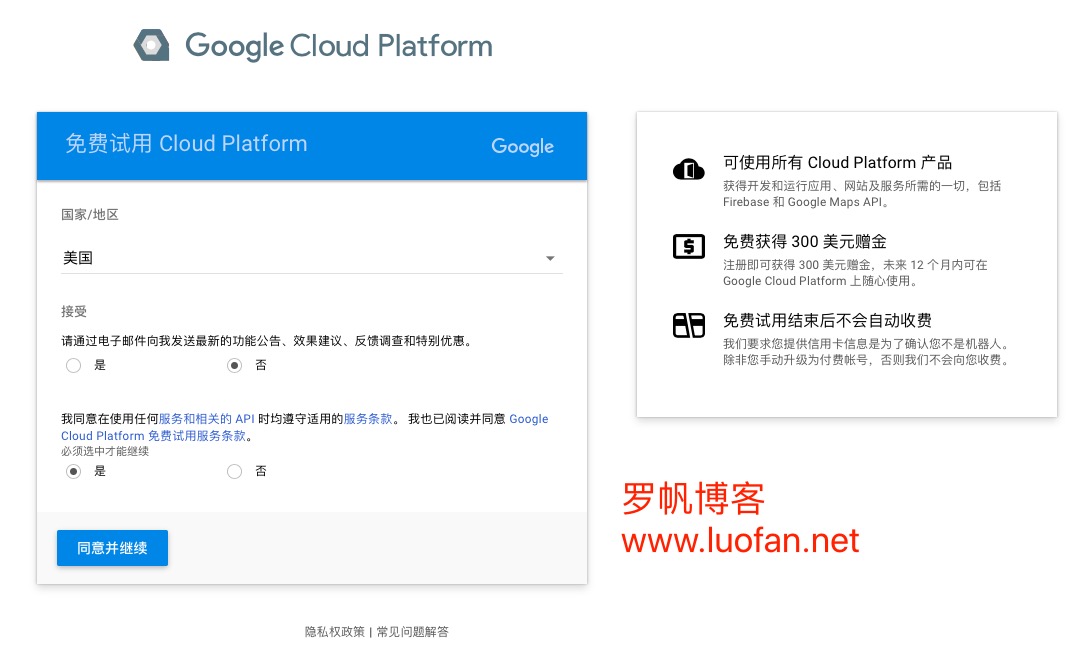
Task: Open Google Cloud Platform 免费试用服务条款 link
Action: click(305, 427)
